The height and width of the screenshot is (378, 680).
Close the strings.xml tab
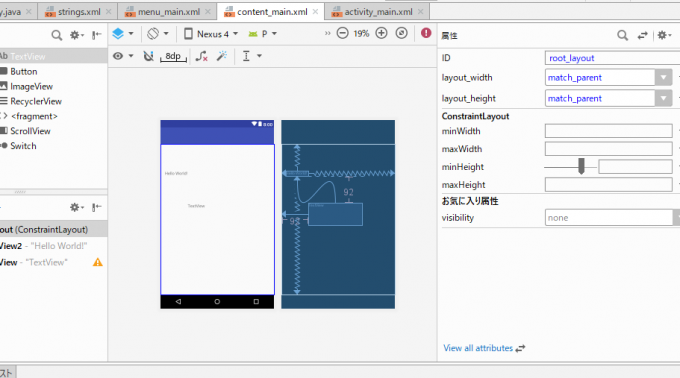pos(109,12)
